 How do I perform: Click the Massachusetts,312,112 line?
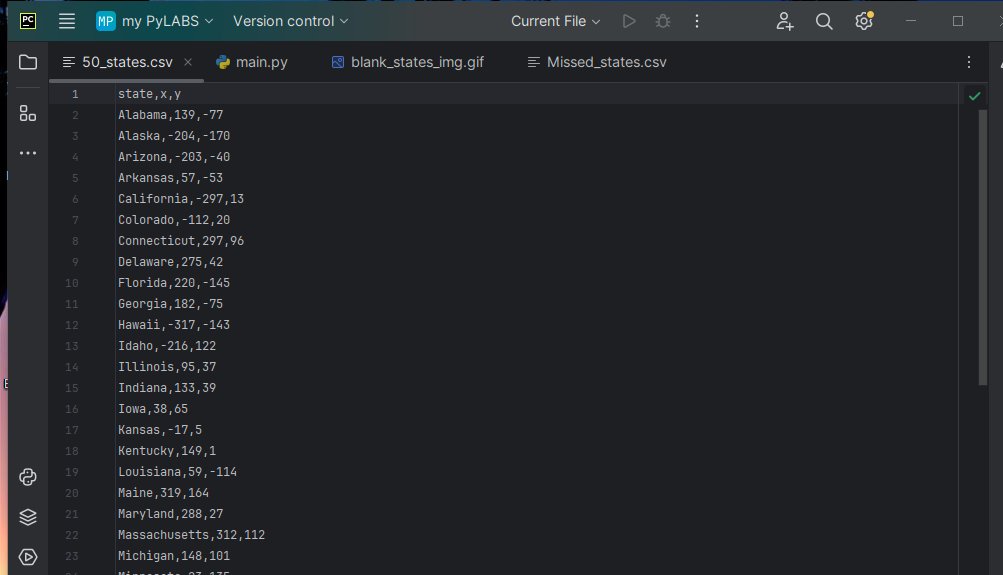(191, 535)
